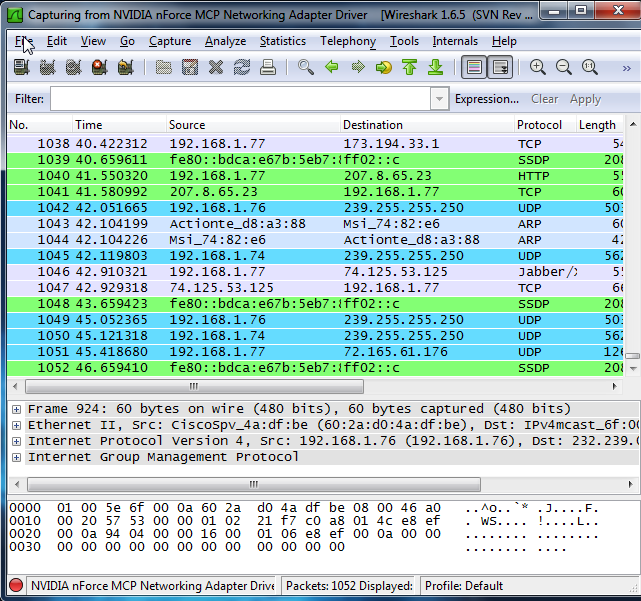Stop the running live capture icon
The width and height of the screenshot is (641, 601).
[99, 67]
